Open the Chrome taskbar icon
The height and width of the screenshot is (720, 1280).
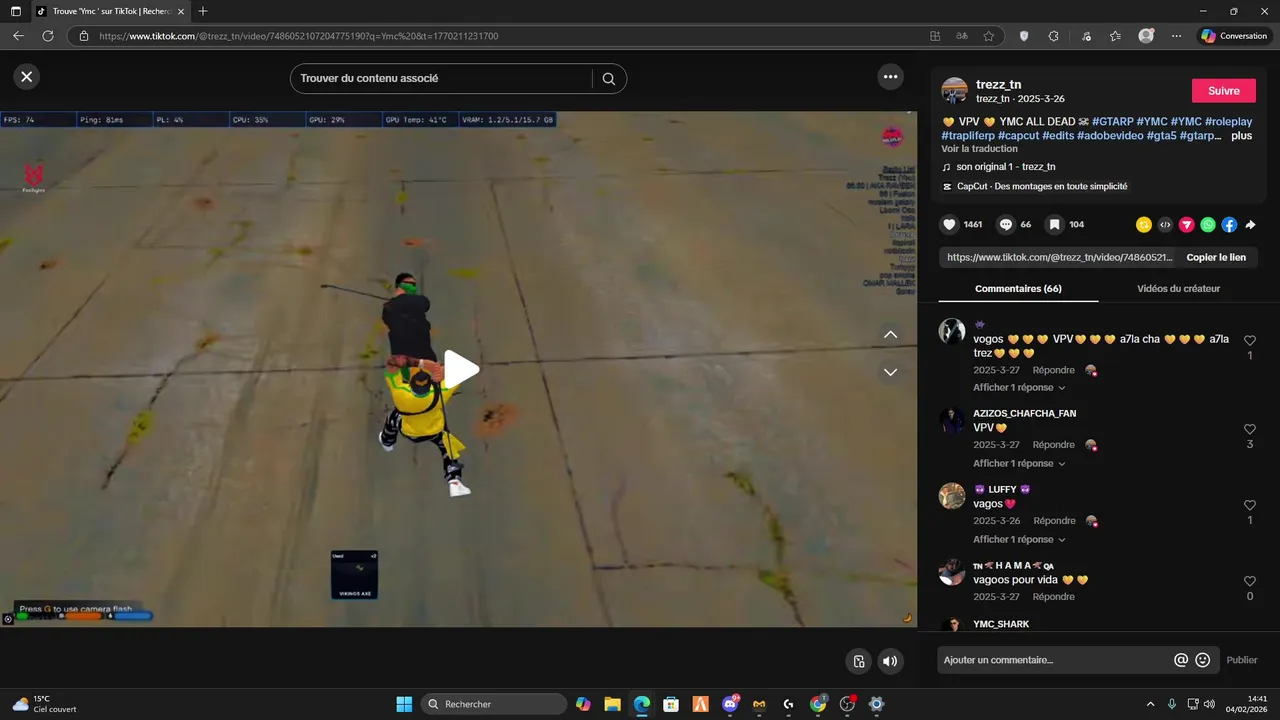pos(818,704)
